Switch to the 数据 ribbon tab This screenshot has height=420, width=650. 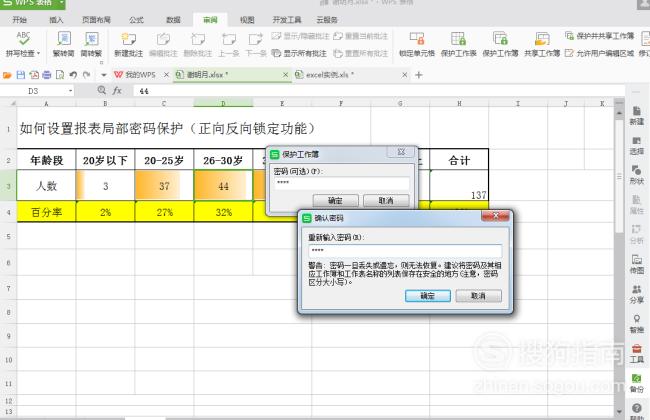coord(173,20)
